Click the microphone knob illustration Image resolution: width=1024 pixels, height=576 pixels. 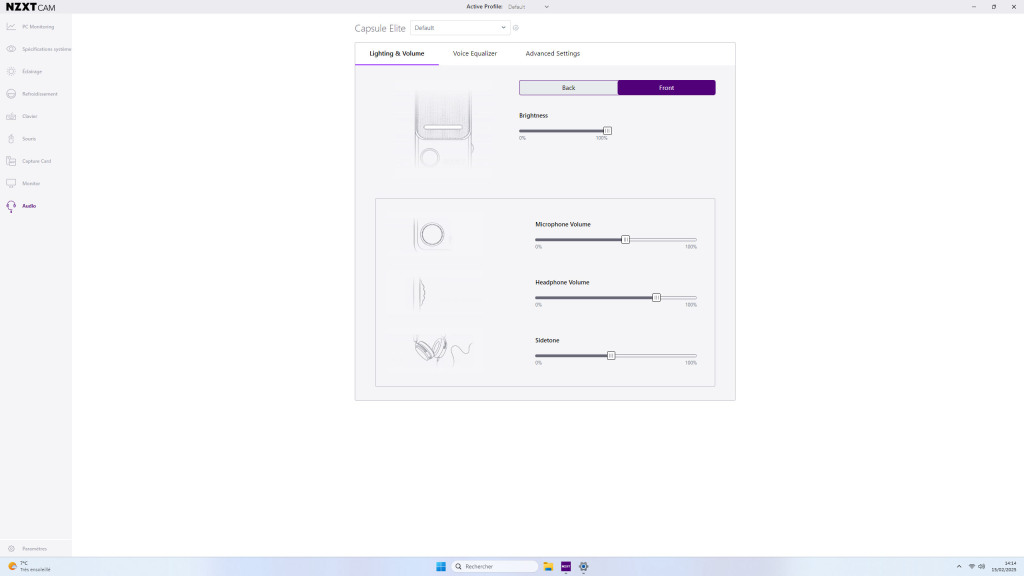click(431, 234)
